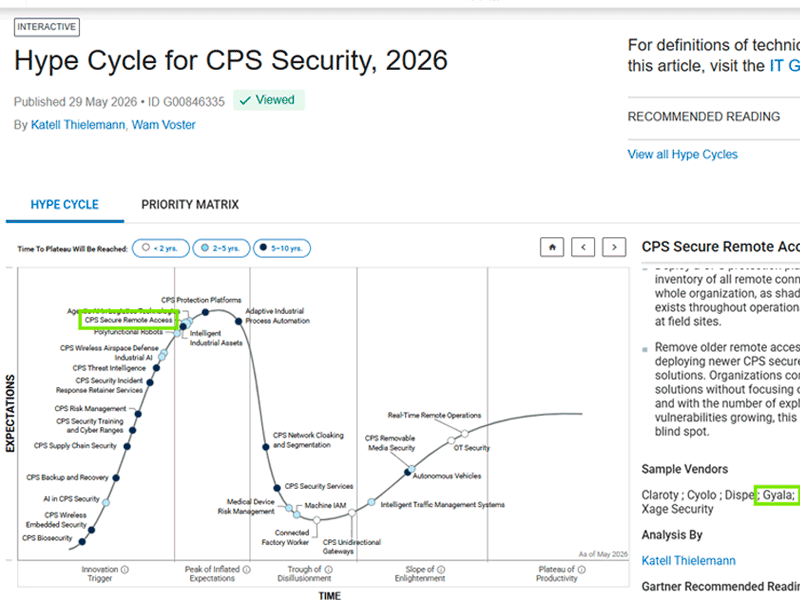This screenshot has height=600, width=800.
Task: Toggle the less than 2 yrs filter
Action: coord(161,248)
